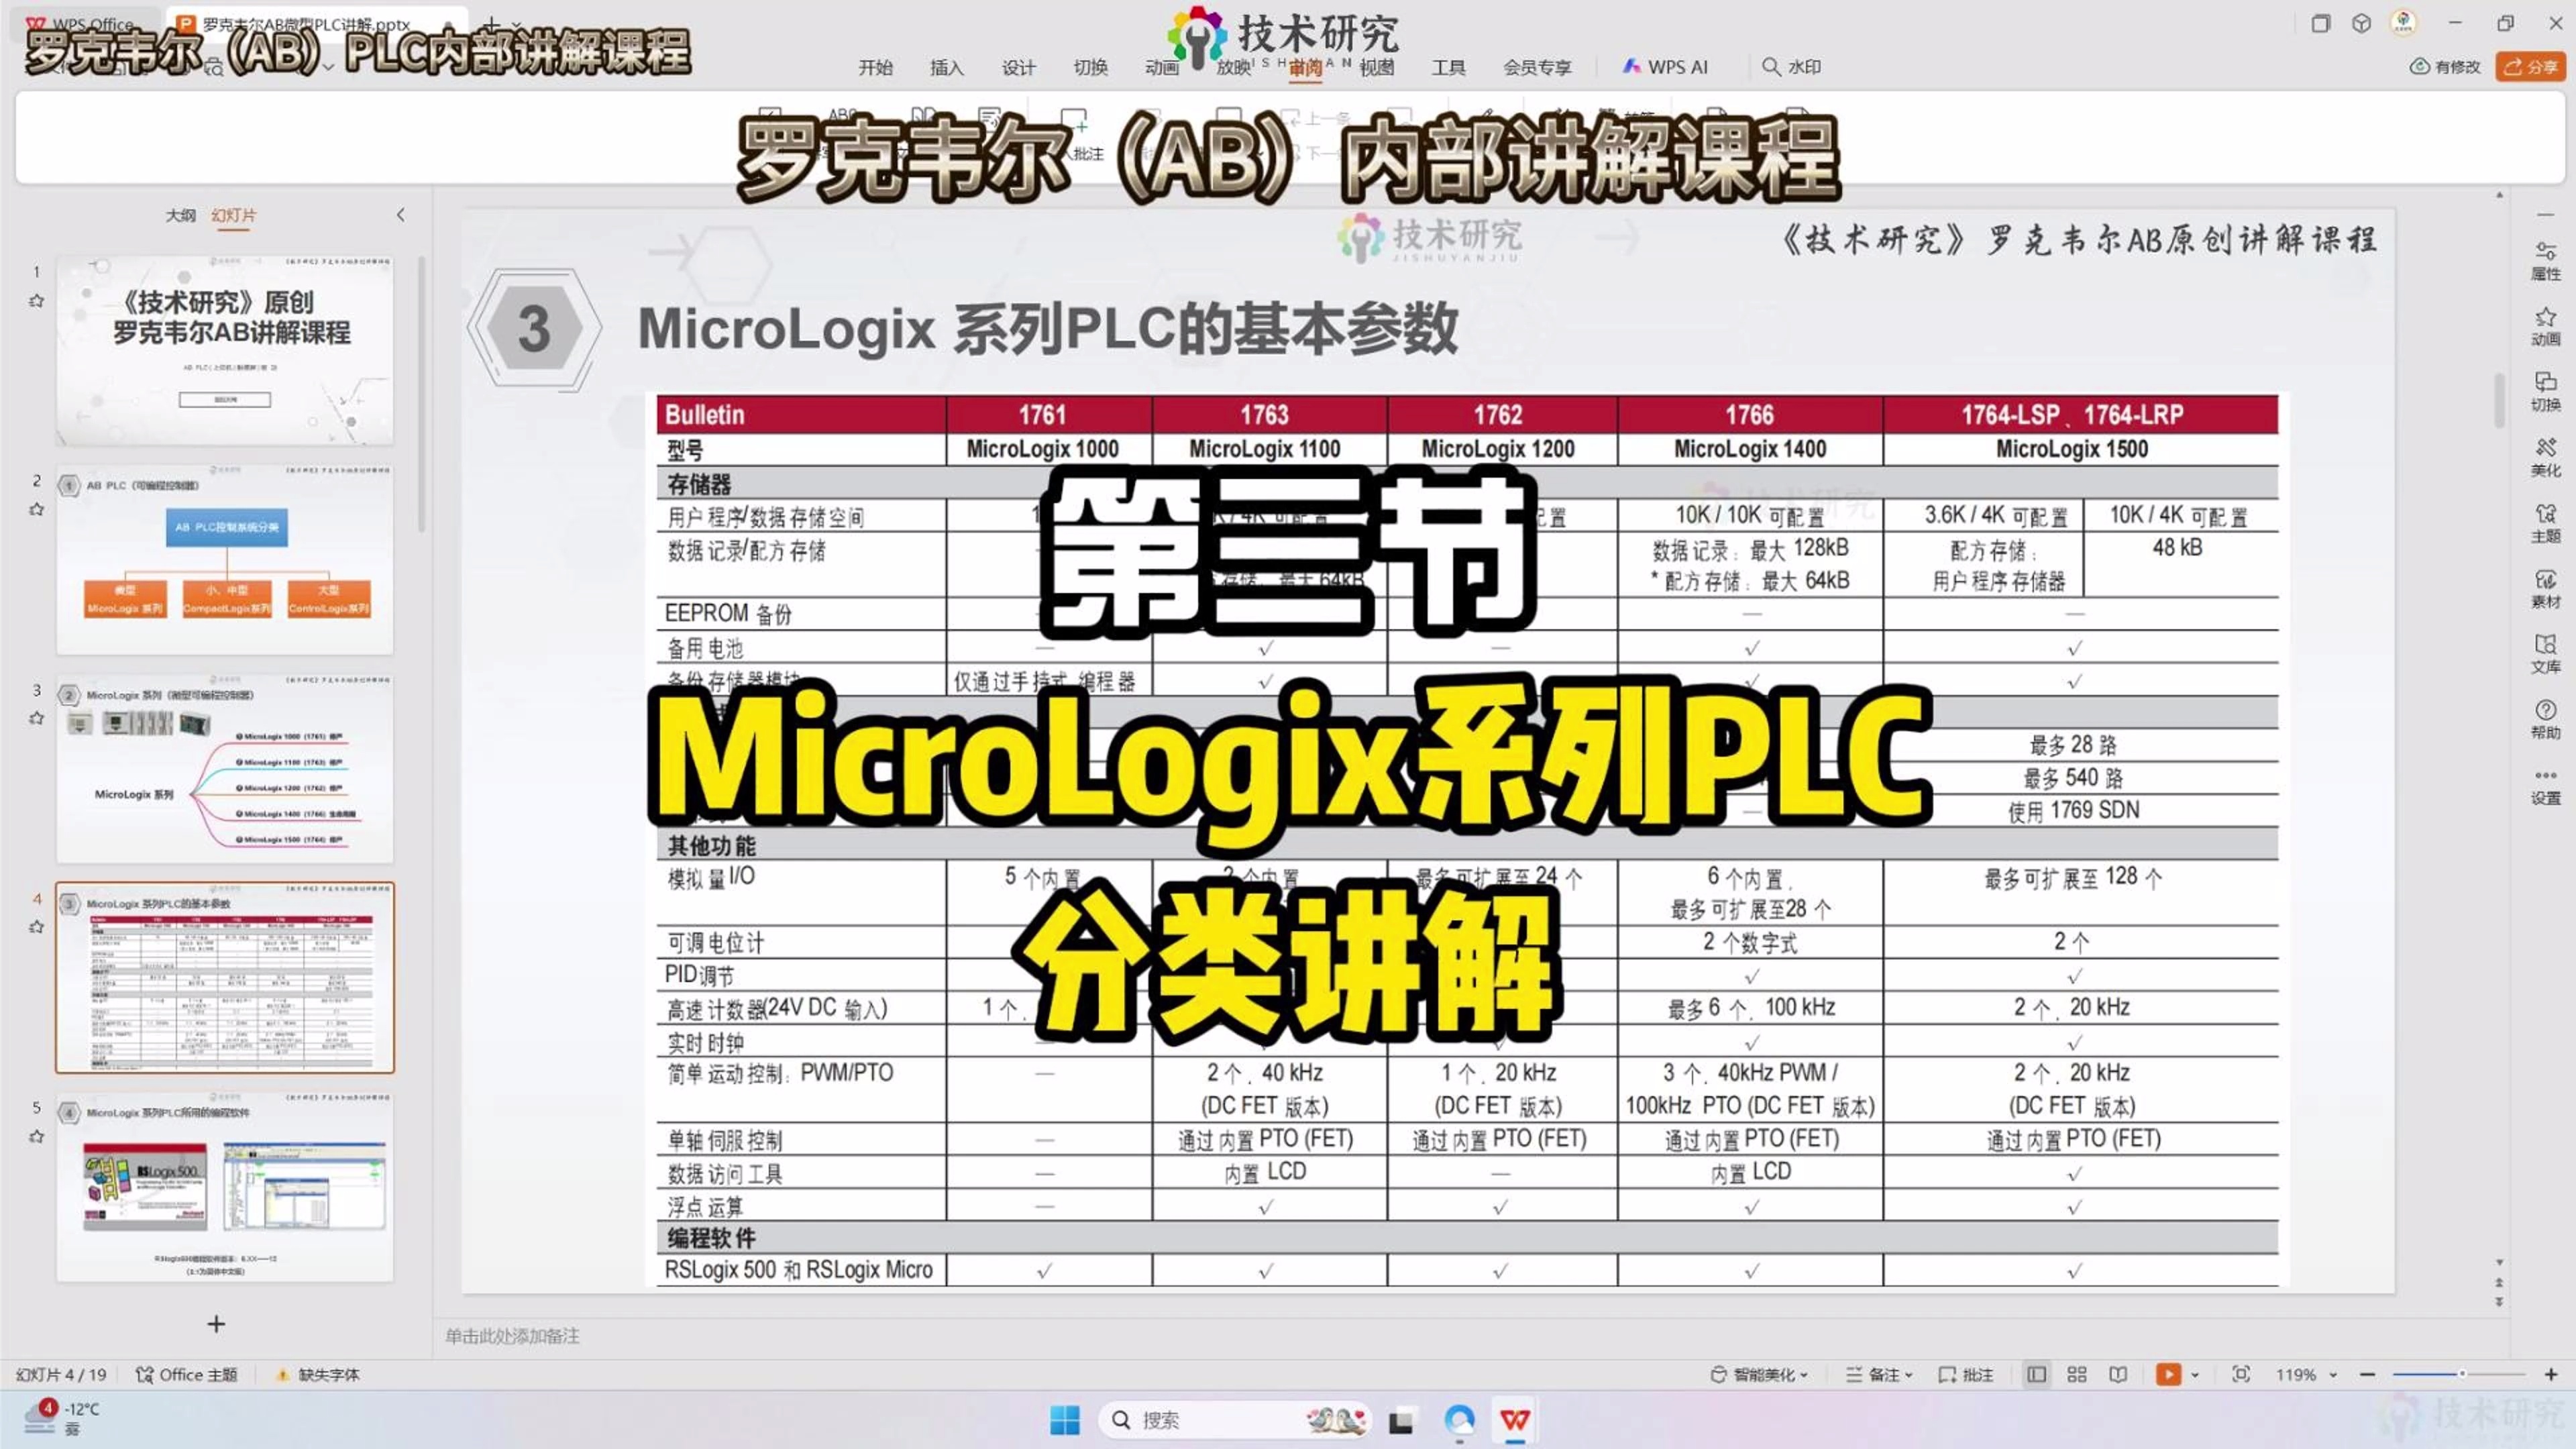This screenshot has width=2576, height=1449.
Task: Open the 美化 beautify sidebar icon
Action: pos(2545,456)
